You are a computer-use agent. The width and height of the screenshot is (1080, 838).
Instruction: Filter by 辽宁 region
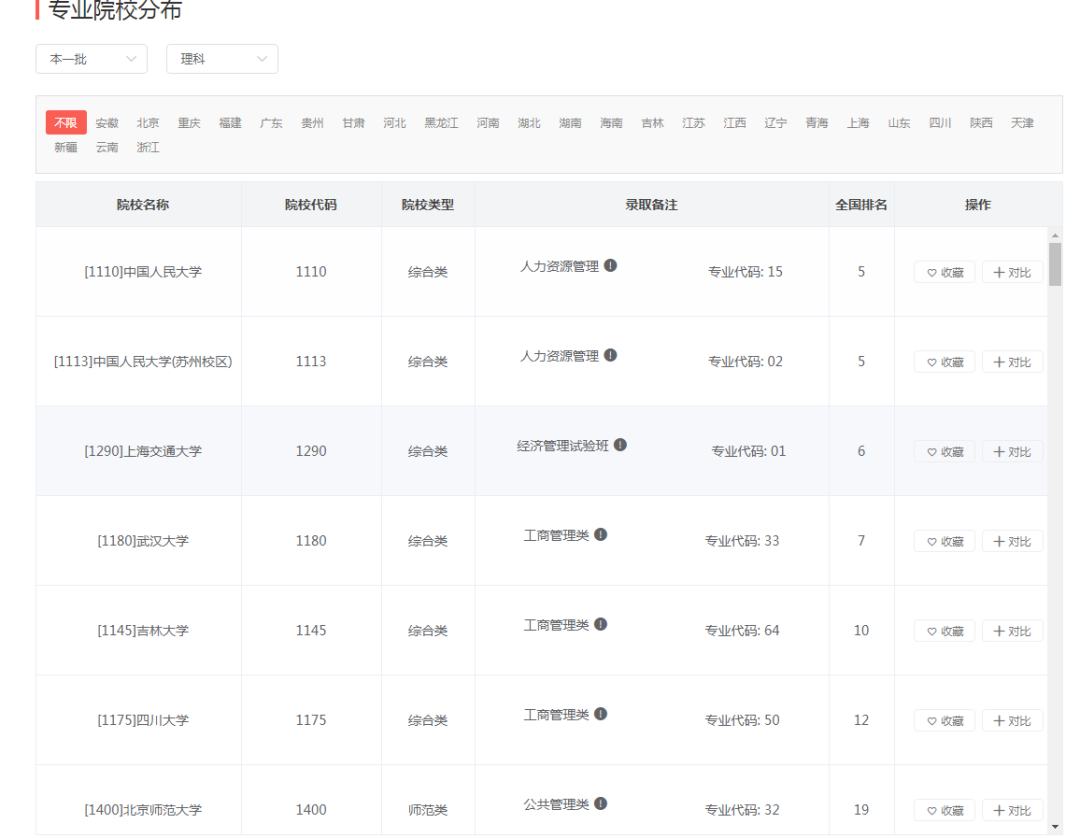776,123
